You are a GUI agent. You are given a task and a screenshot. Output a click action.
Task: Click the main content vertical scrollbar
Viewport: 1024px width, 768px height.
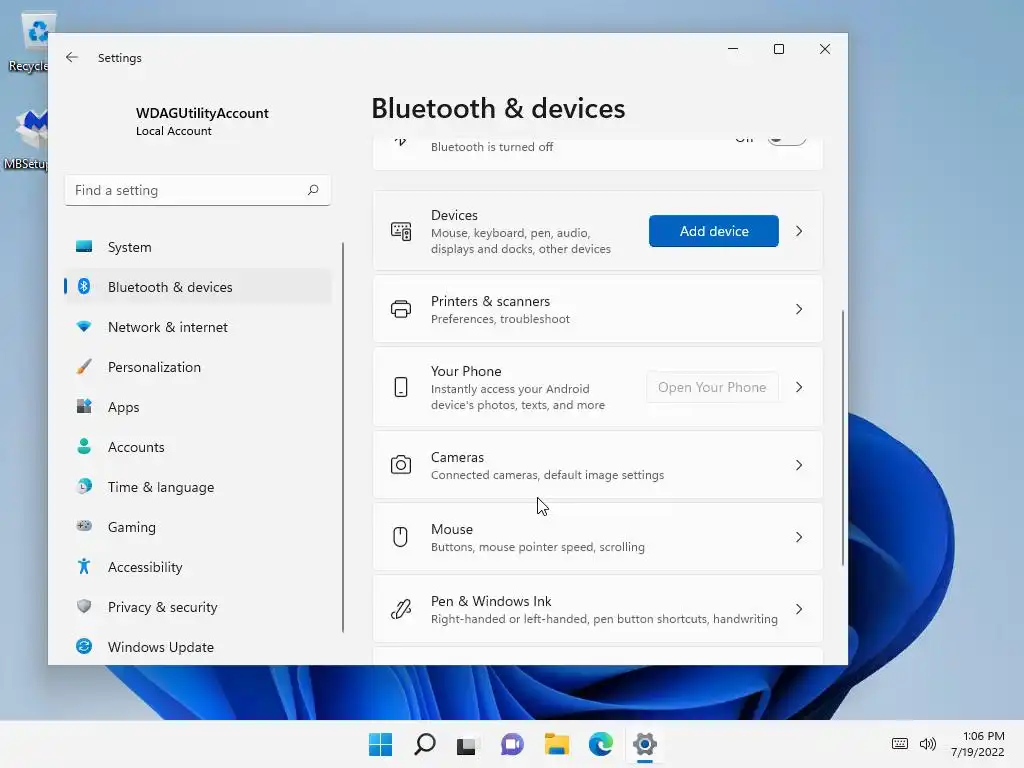(x=842, y=438)
